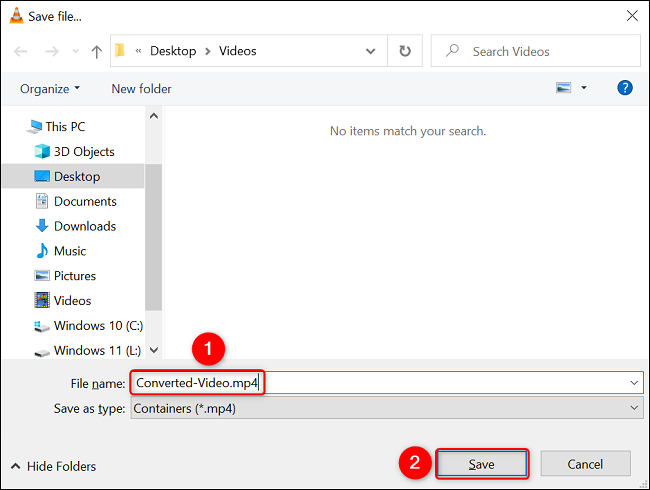The height and width of the screenshot is (490, 650).
Task: Click the navigation pane scroll-up arrow
Action: click(154, 116)
